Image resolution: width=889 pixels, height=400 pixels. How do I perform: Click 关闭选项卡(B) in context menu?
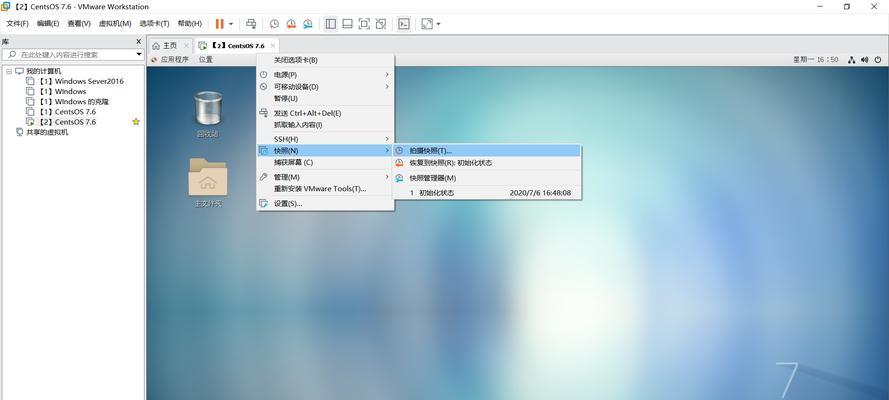tap(325, 60)
